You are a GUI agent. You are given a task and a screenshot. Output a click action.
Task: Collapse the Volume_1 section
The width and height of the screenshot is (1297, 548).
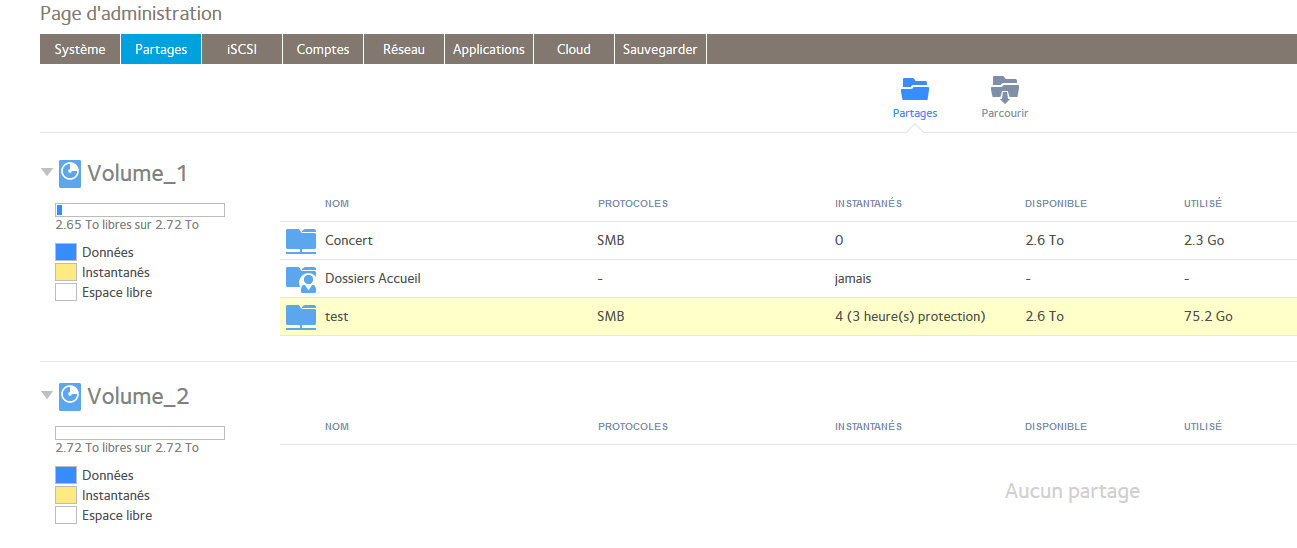[47, 172]
